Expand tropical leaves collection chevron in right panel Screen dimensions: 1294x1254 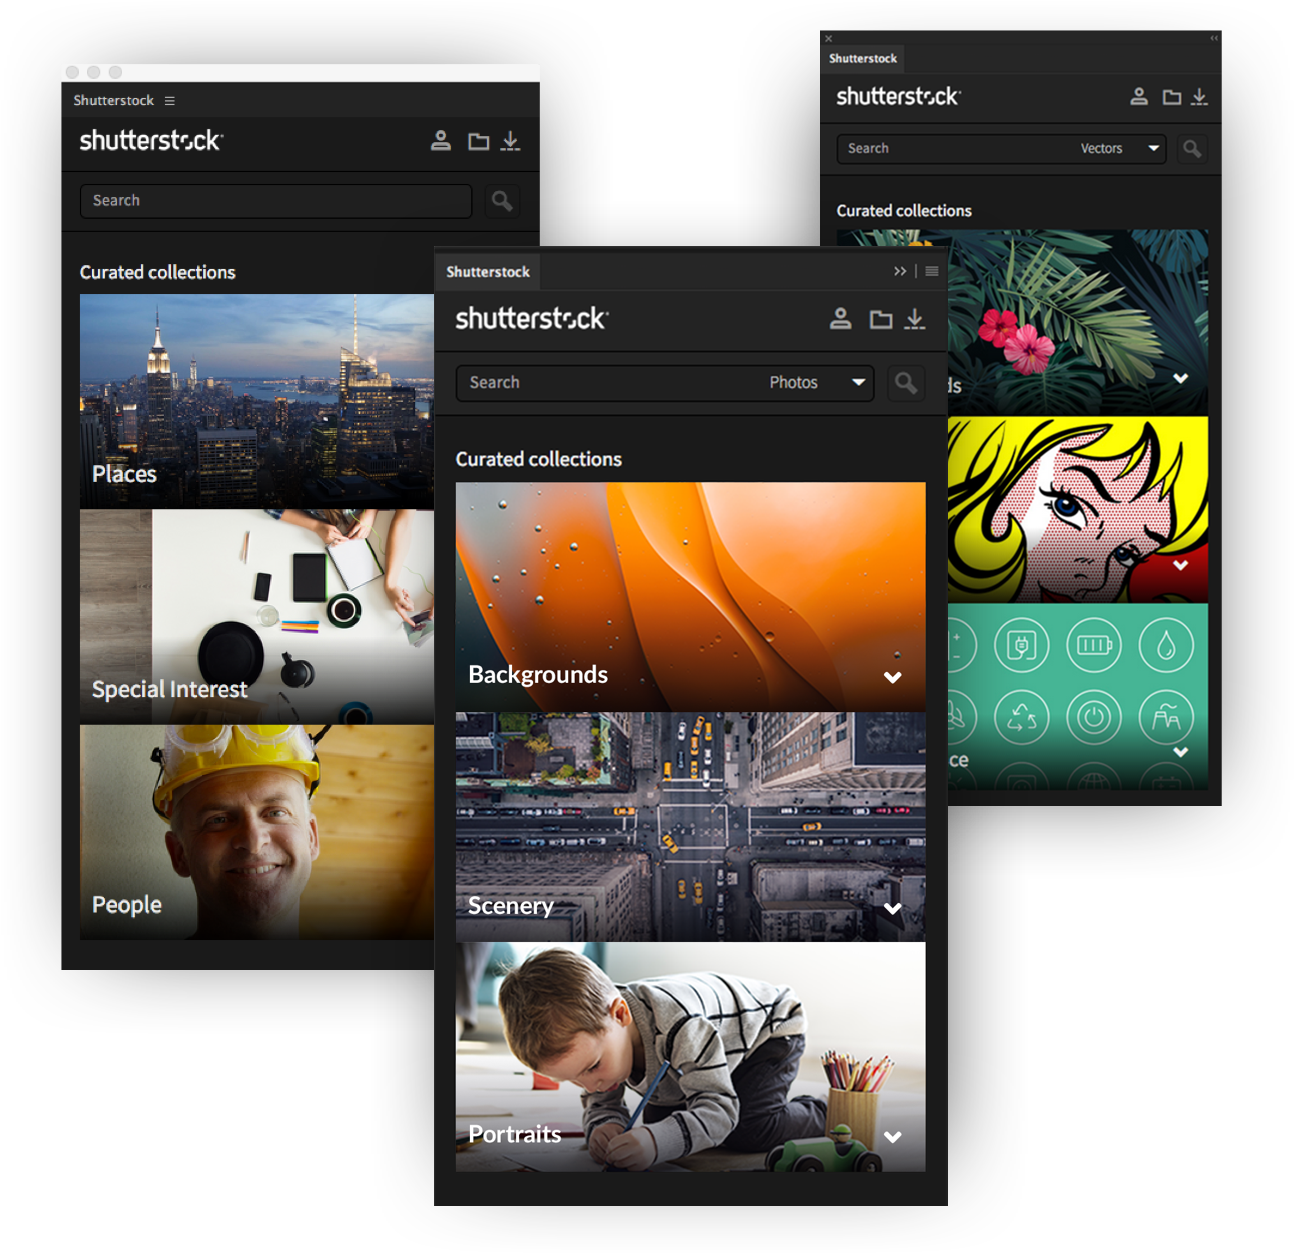pyautogui.click(x=1181, y=378)
